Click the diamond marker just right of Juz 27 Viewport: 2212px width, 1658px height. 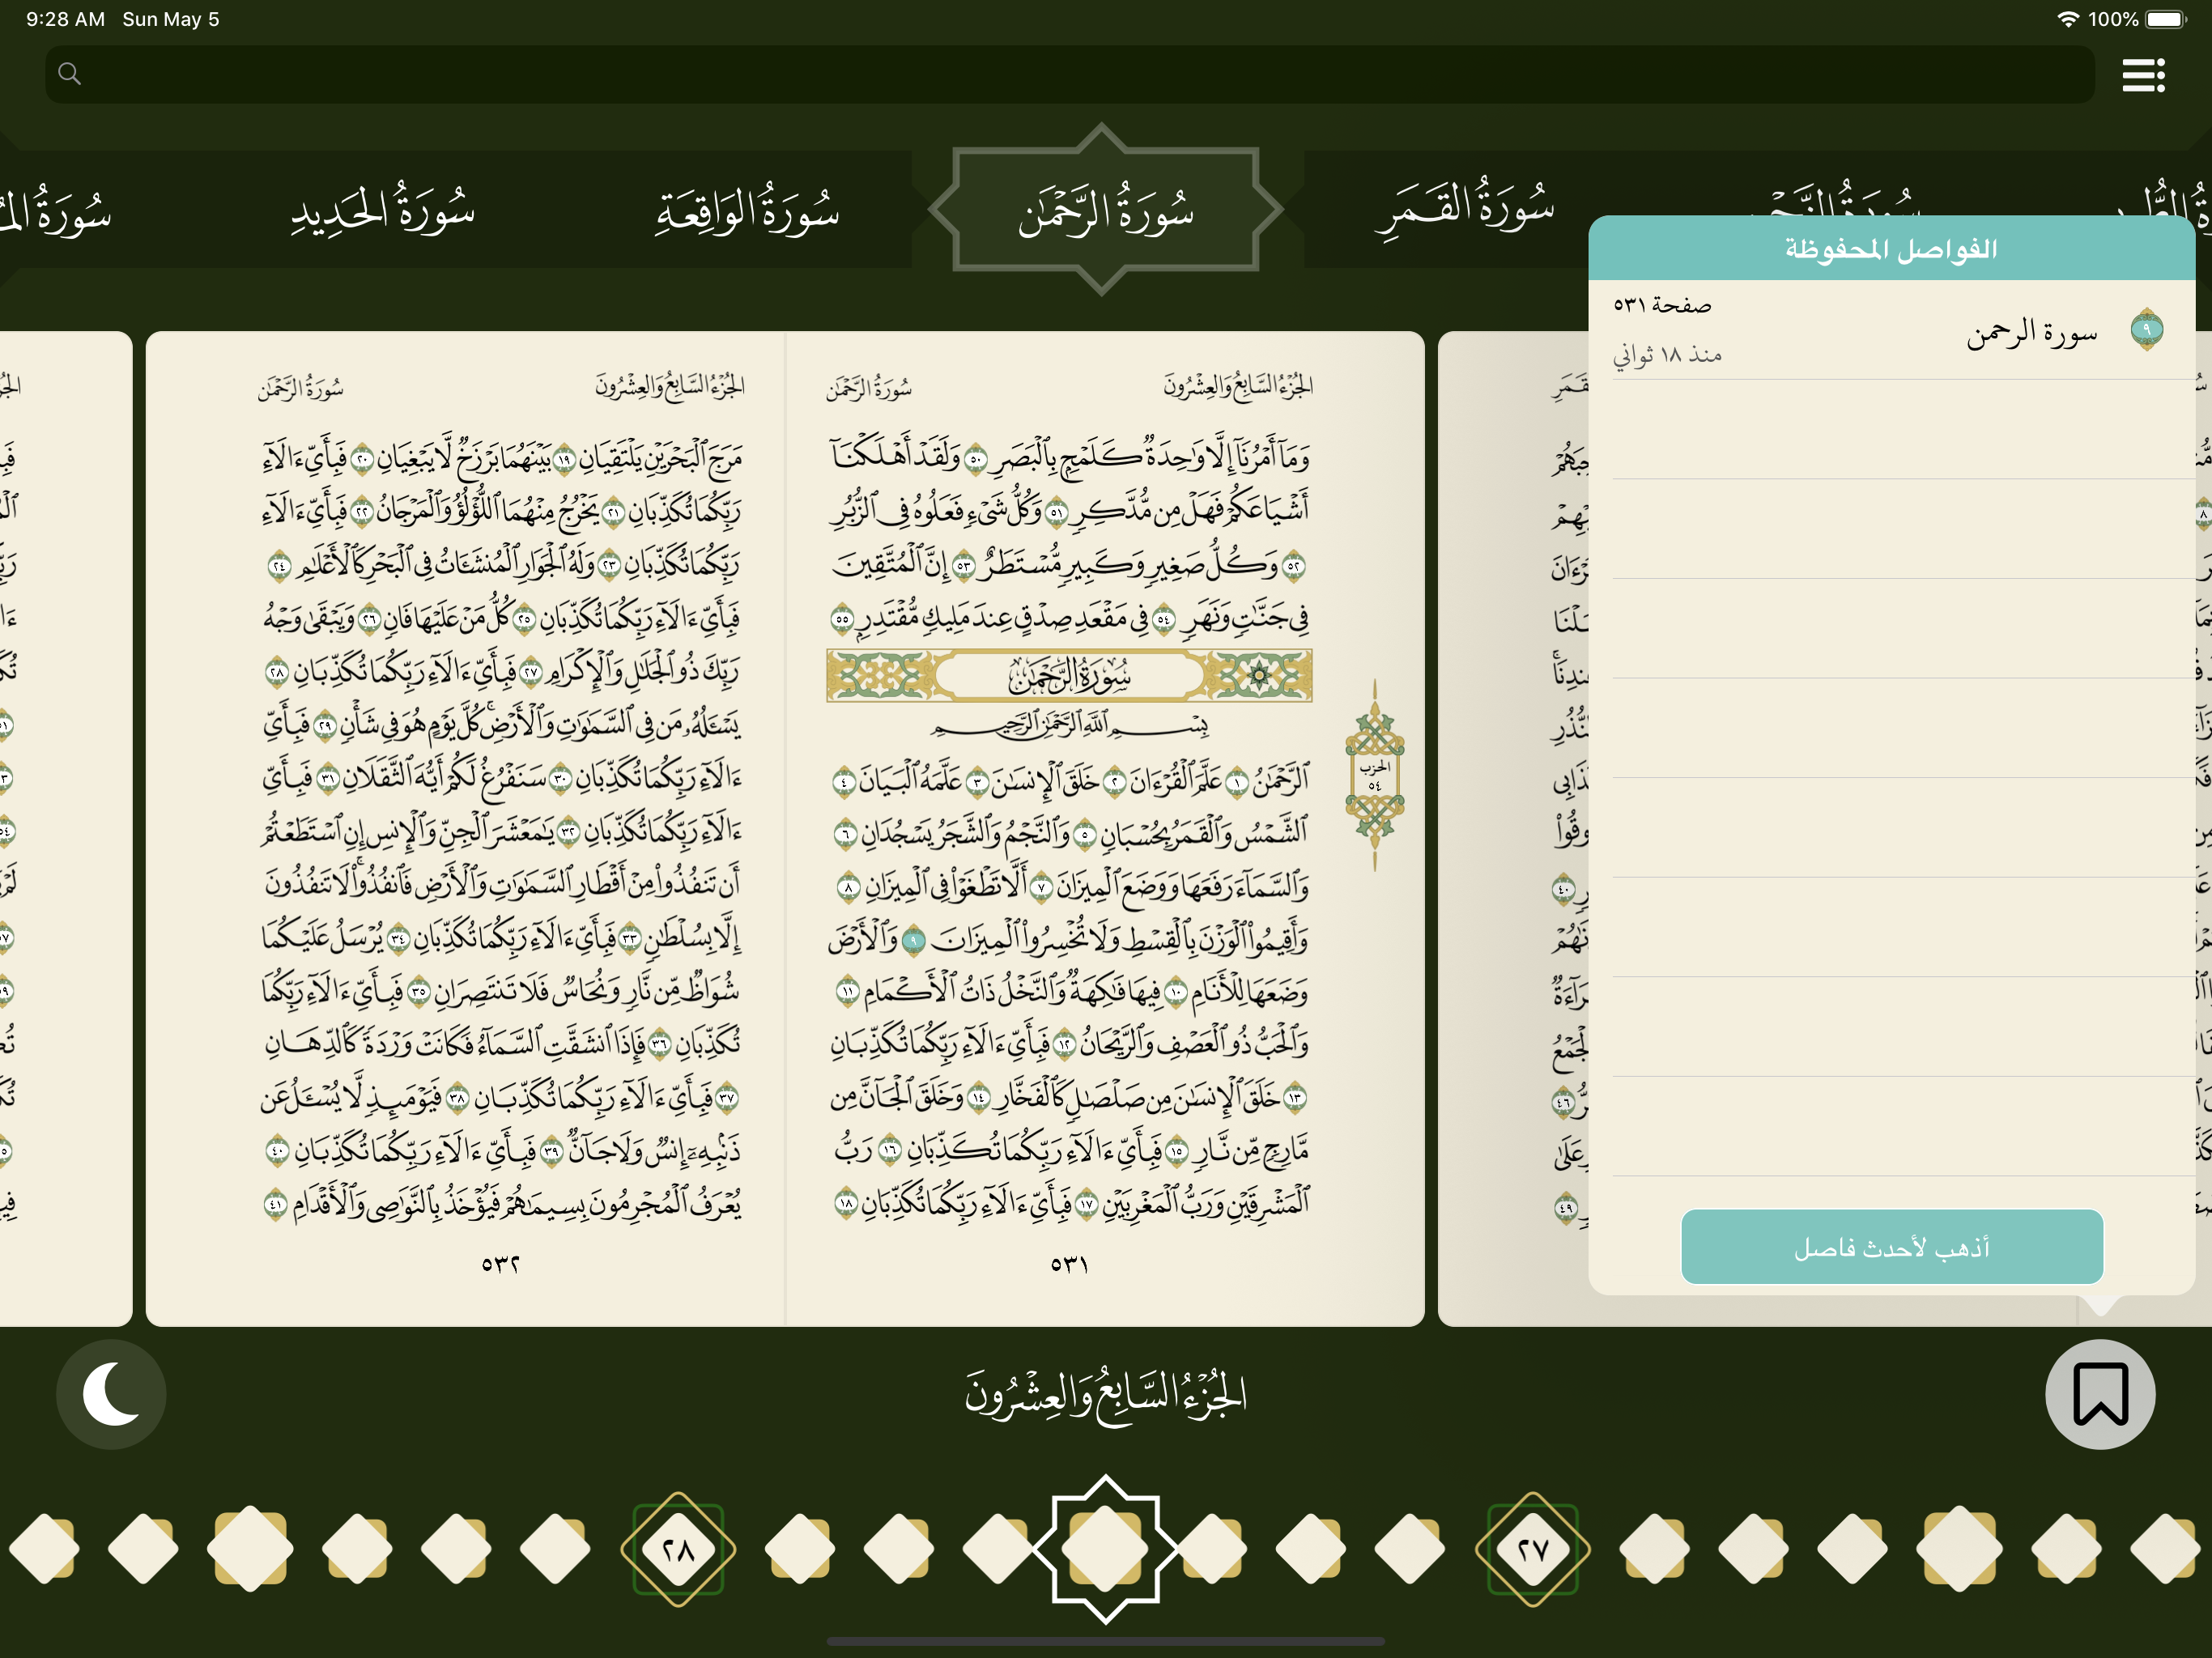(1655, 1549)
